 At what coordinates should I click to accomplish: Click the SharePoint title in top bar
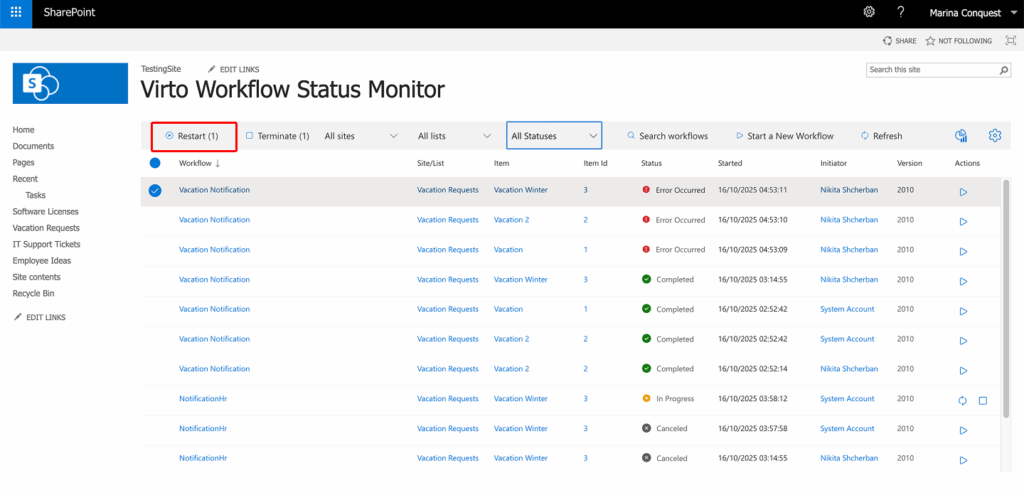pyautogui.click(x=69, y=12)
